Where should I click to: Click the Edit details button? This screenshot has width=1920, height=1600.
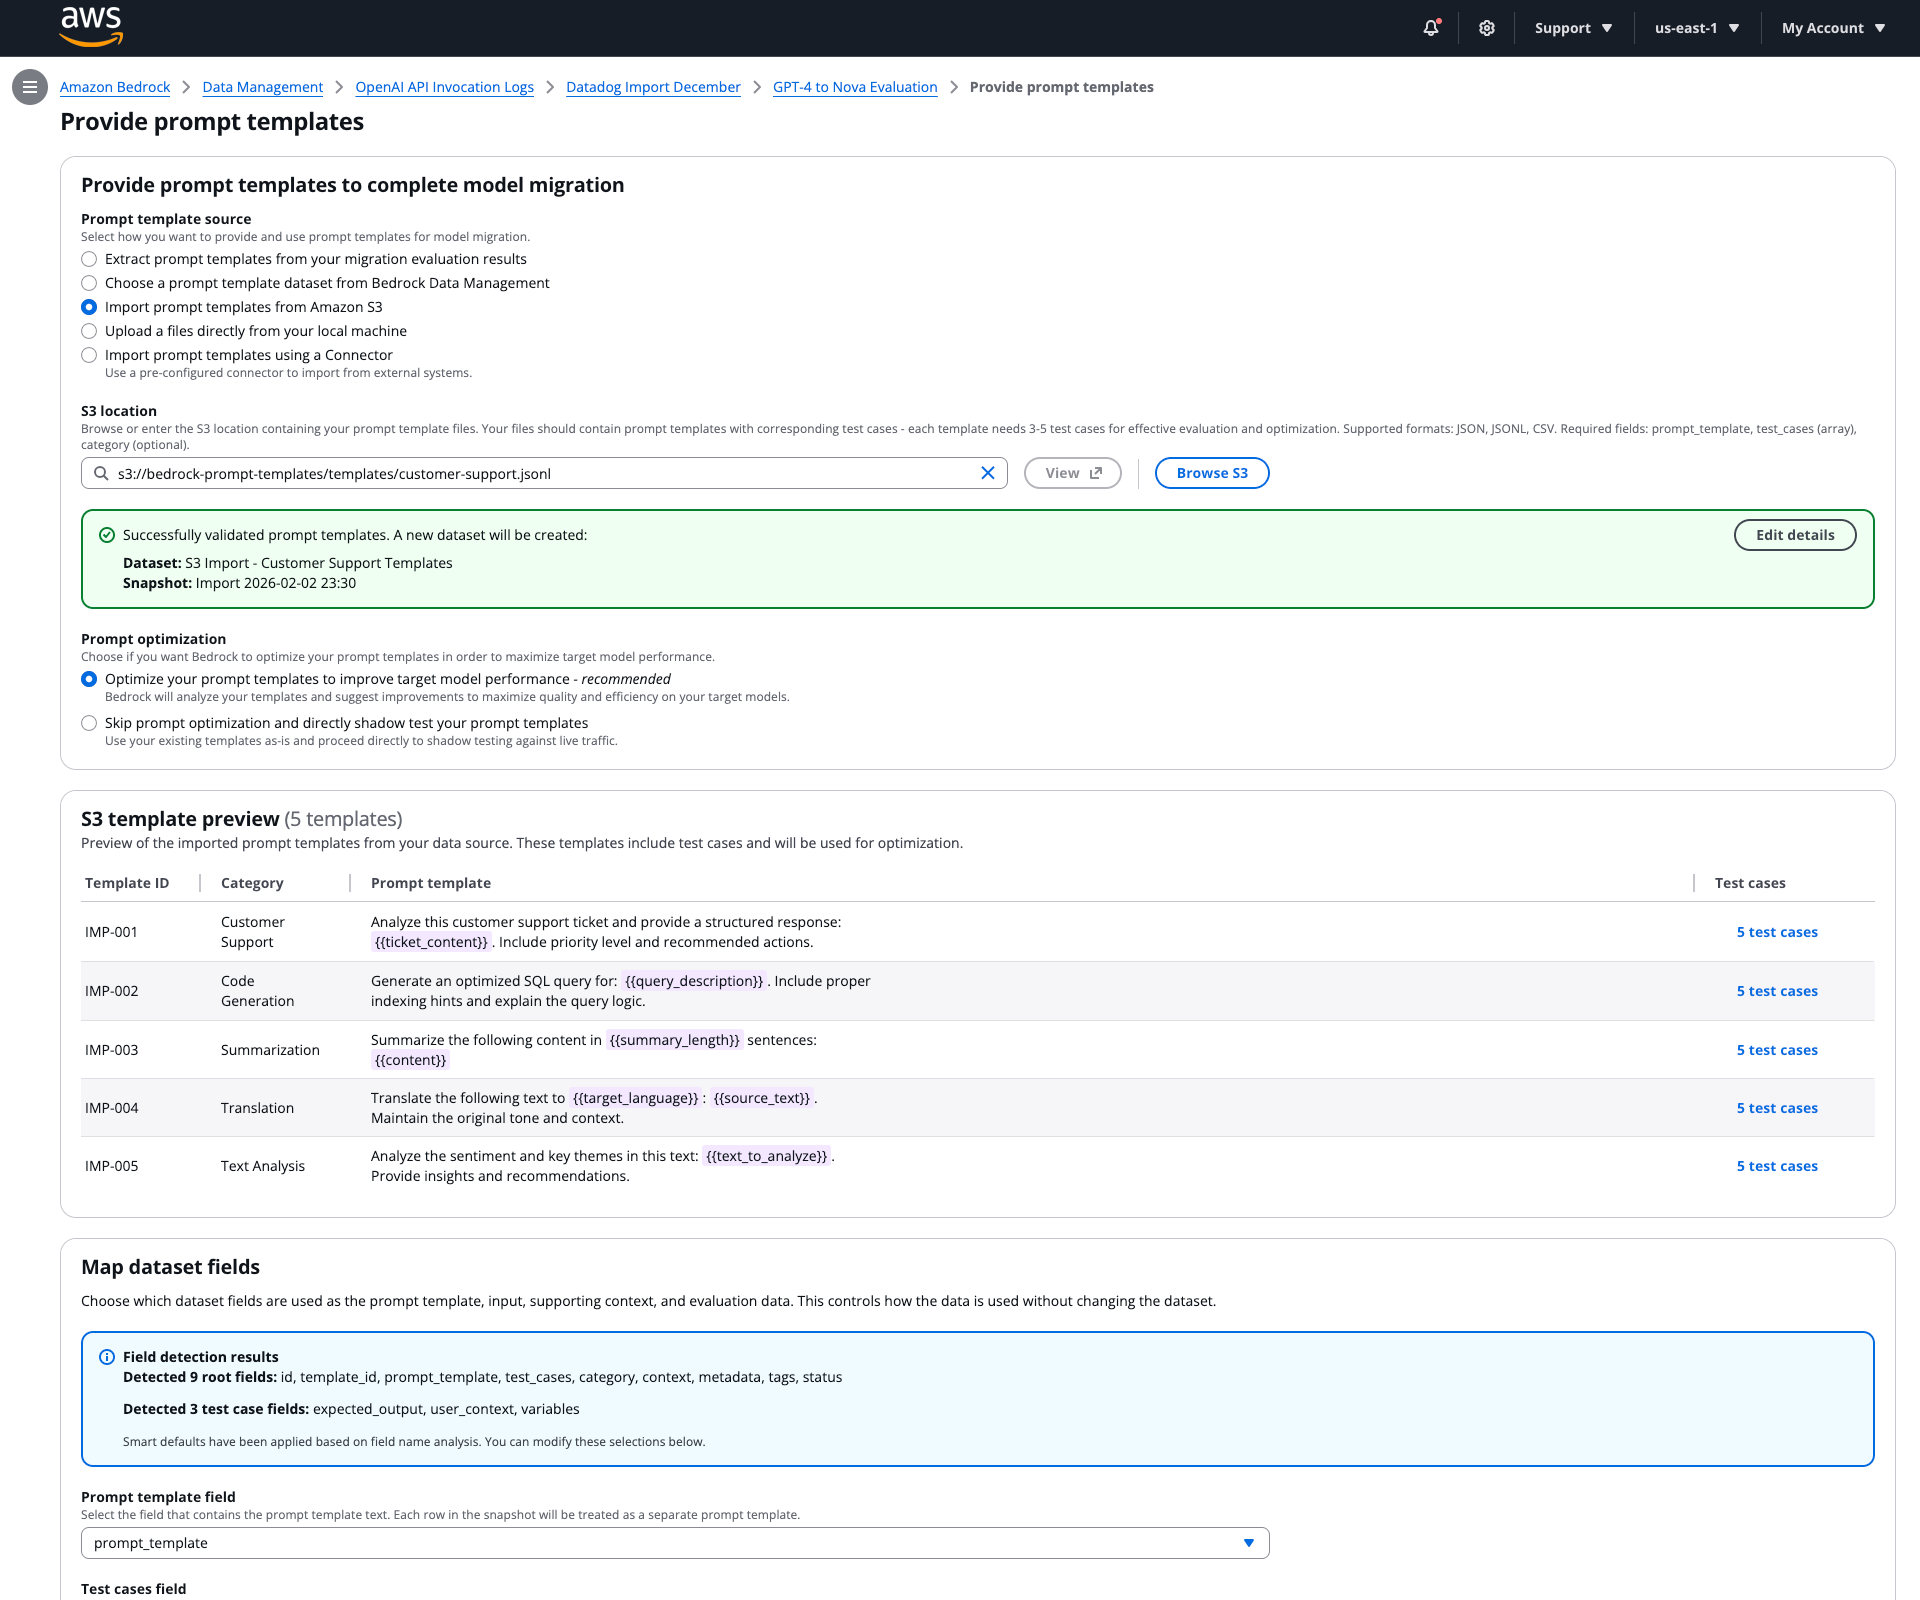(x=1795, y=535)
